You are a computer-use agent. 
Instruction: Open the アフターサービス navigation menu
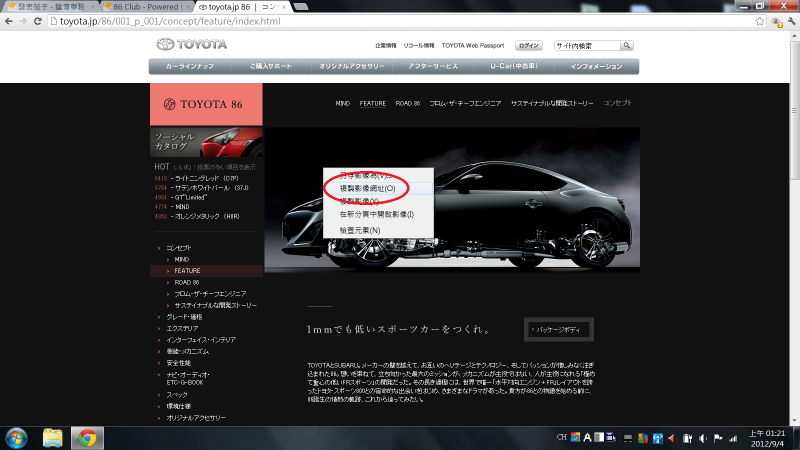[433, 66]
